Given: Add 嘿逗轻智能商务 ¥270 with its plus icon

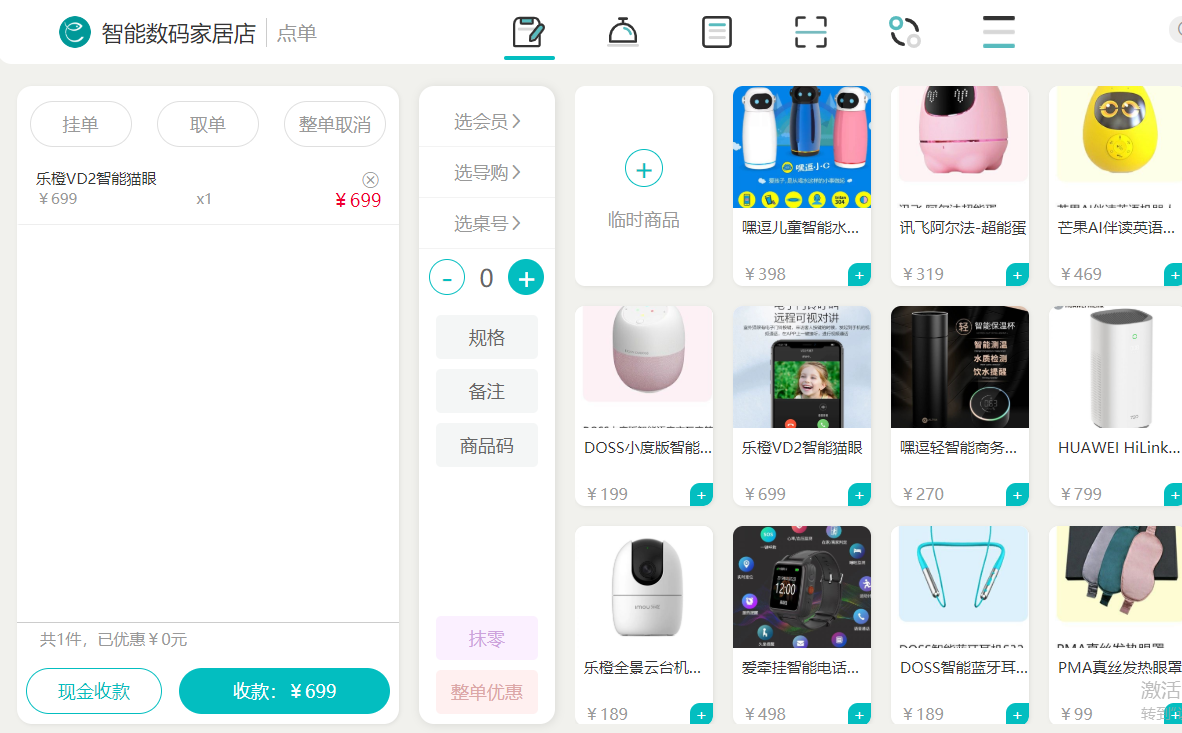Looking at the screenshot, I should pyautogui.click(x=1018, y=495).
